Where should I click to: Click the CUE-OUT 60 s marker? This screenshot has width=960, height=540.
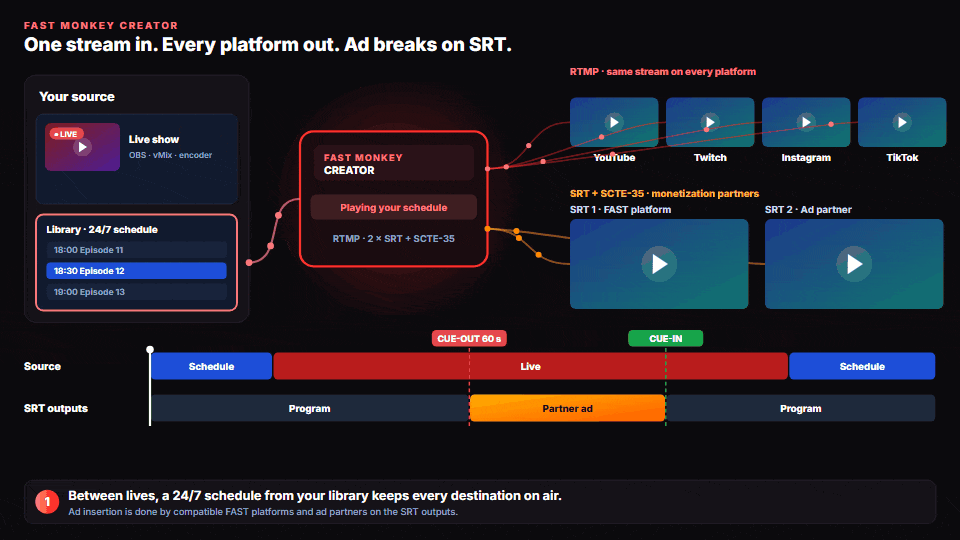pos(469,339)
